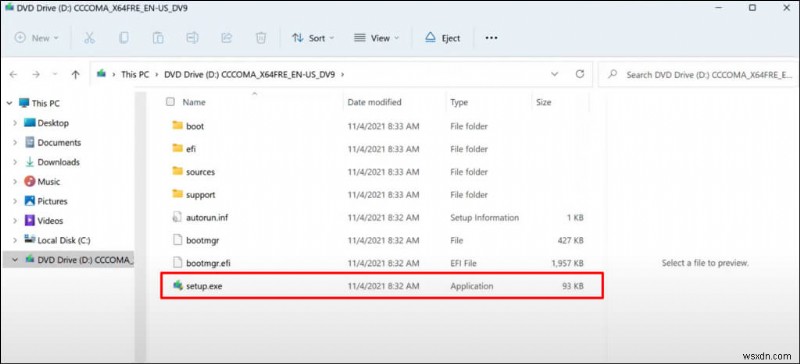This screenshot has width=800, height=364.
Task: Click the Rename icon in toolbar
Action: (x=192, y=38)
